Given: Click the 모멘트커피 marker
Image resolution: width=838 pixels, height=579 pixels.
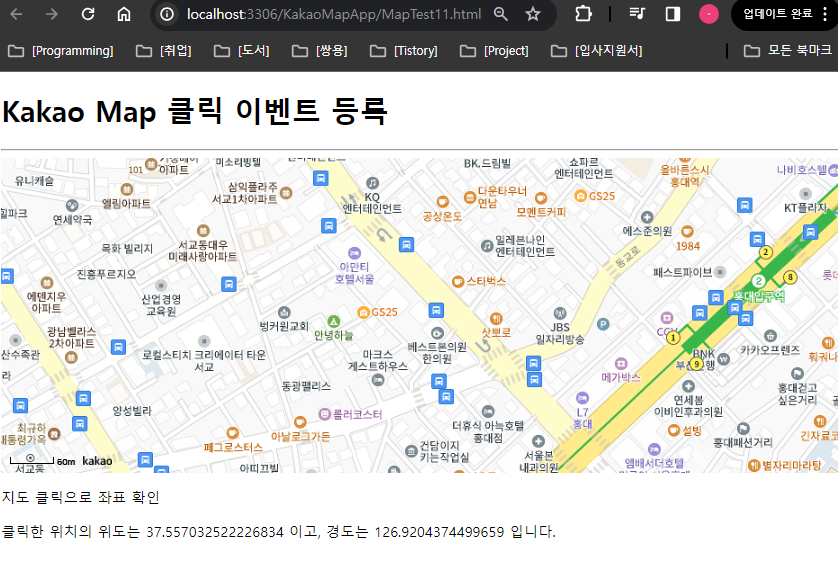Looking at the screenshot, I should tap(541, 198).
